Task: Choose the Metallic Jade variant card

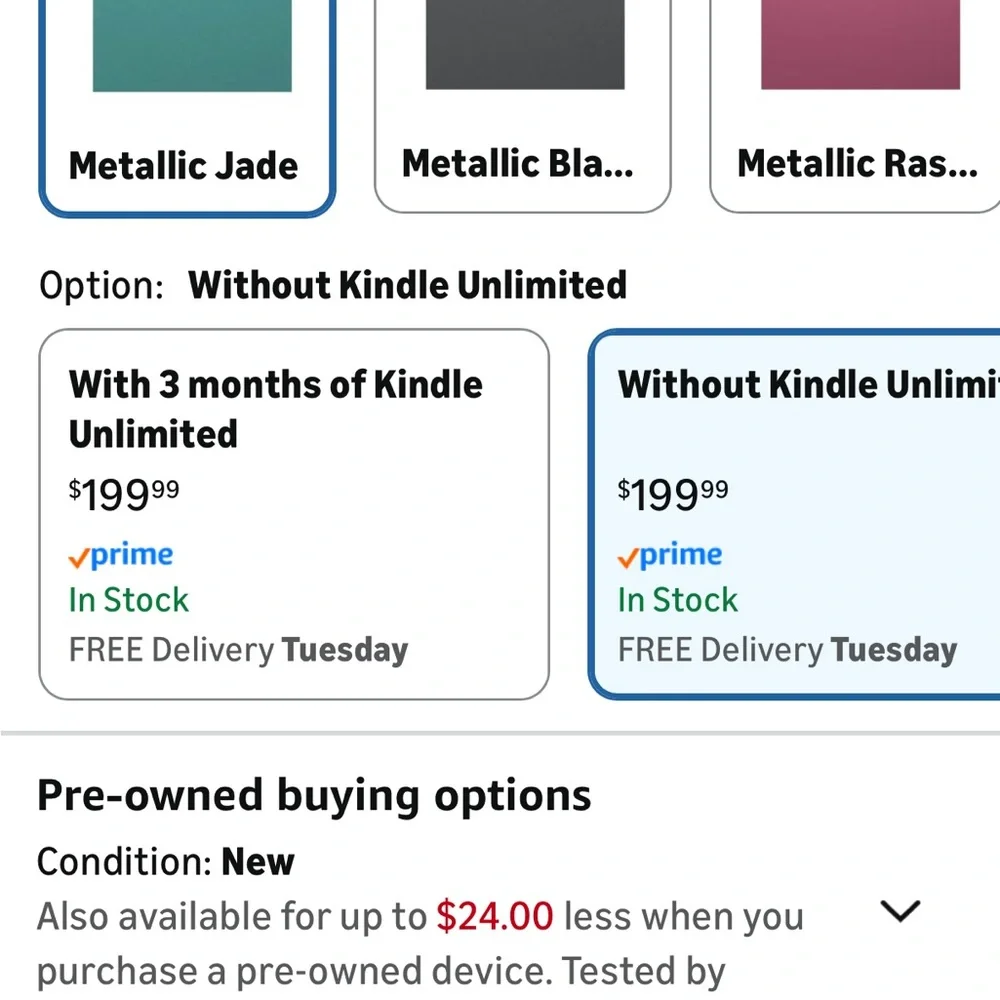Action: click(x=186, y=105)
